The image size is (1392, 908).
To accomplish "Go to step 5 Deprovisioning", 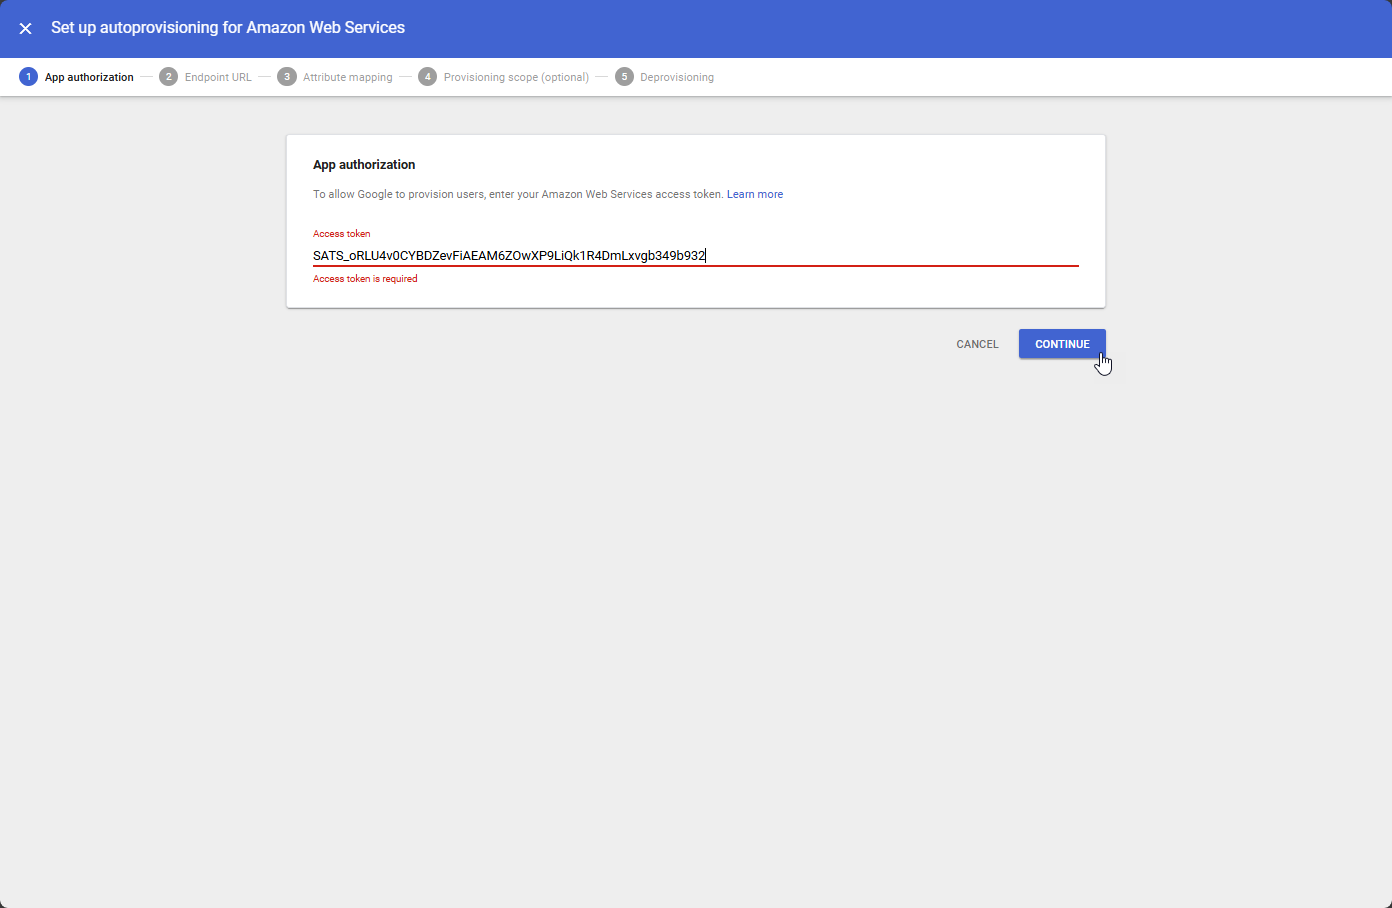I will click(665, 77).
